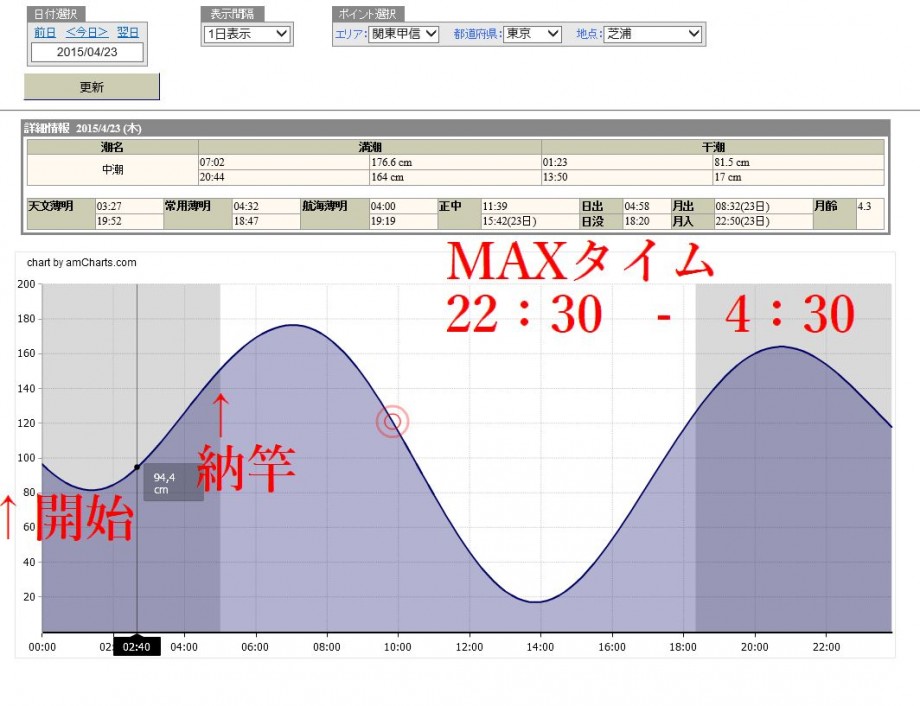Open the chart by amCharts.com link
Screen dimensions: 920x706
pos(82,263)
